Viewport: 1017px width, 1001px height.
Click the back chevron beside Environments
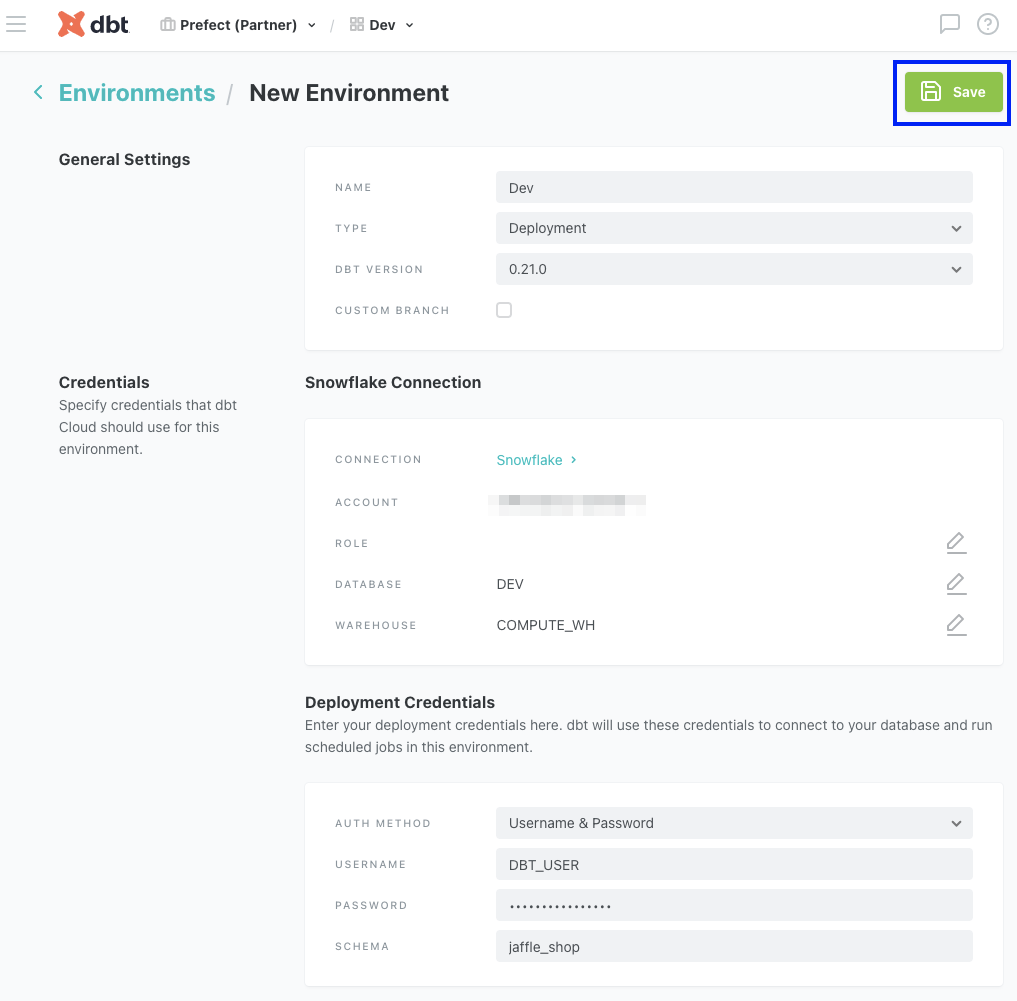click(38, 93)
